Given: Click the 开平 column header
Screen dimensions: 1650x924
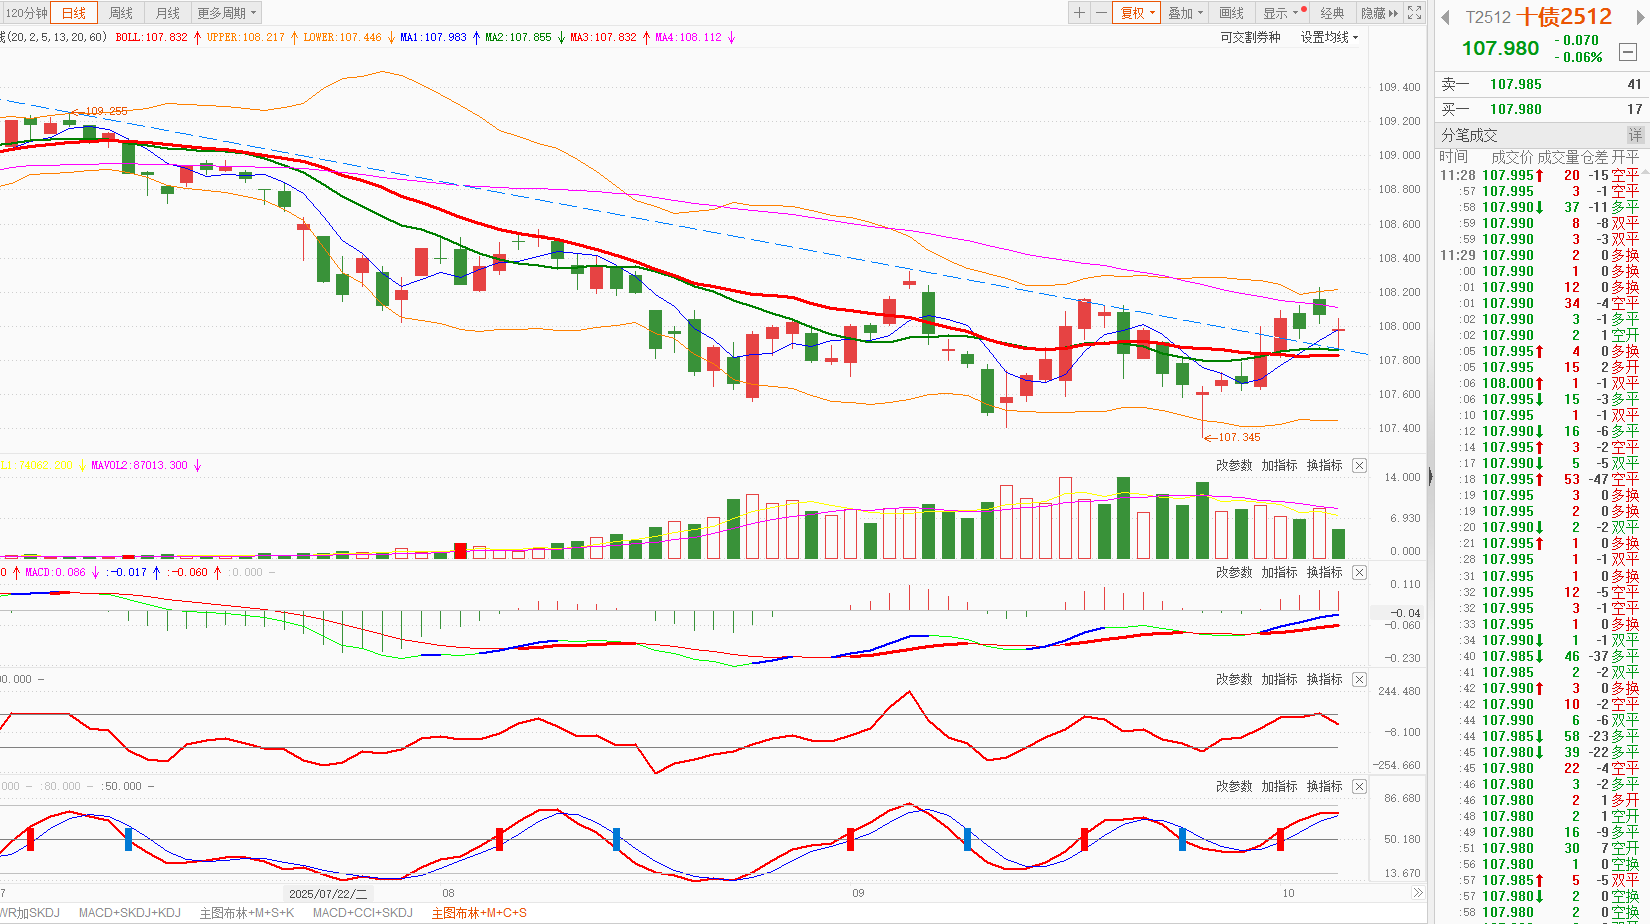Looking at the screenshot, I should click(1625, 157).
